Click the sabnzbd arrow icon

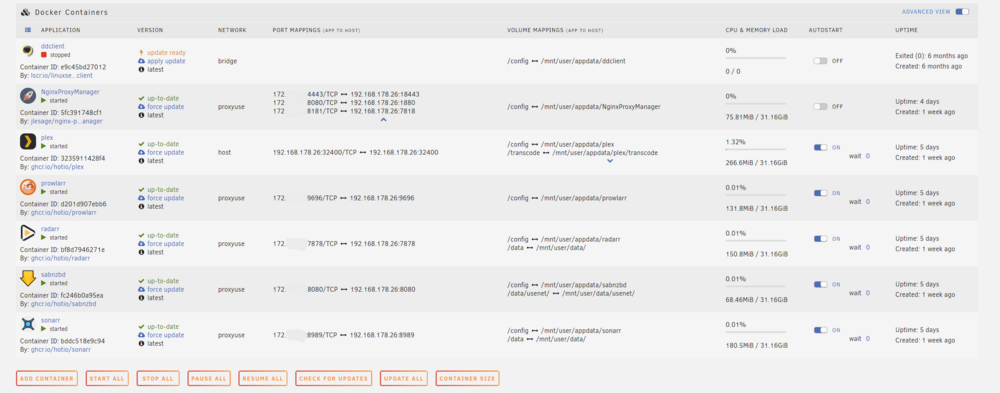pos(27,279)
